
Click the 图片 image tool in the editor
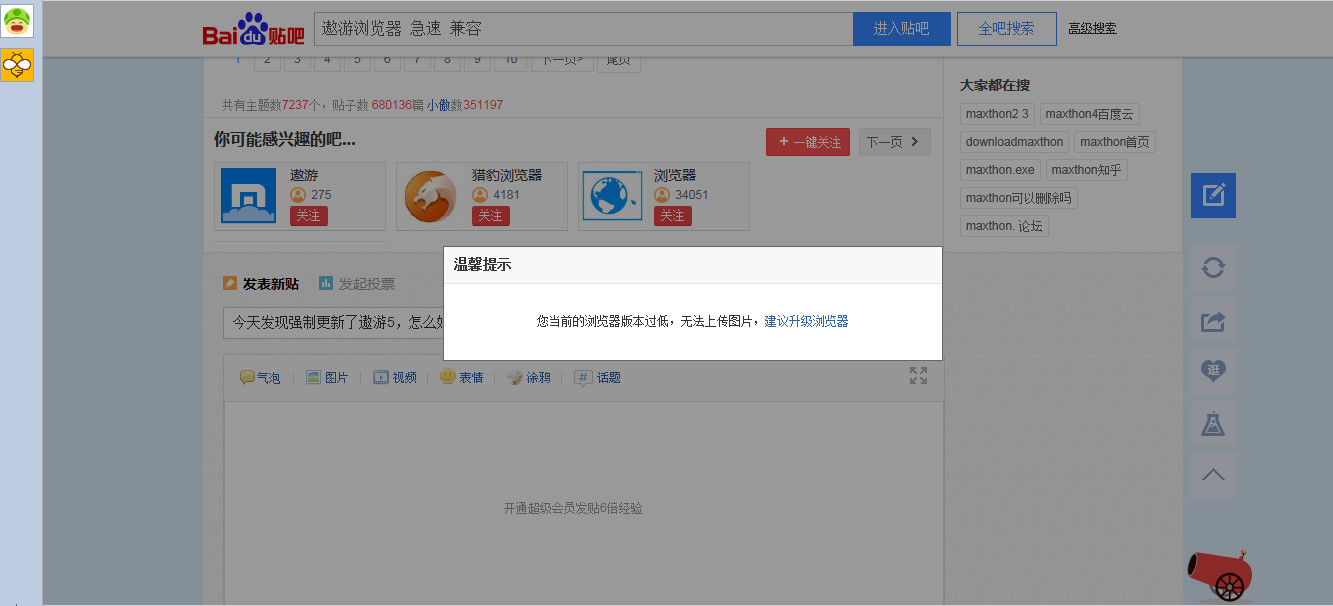(327, 377)
